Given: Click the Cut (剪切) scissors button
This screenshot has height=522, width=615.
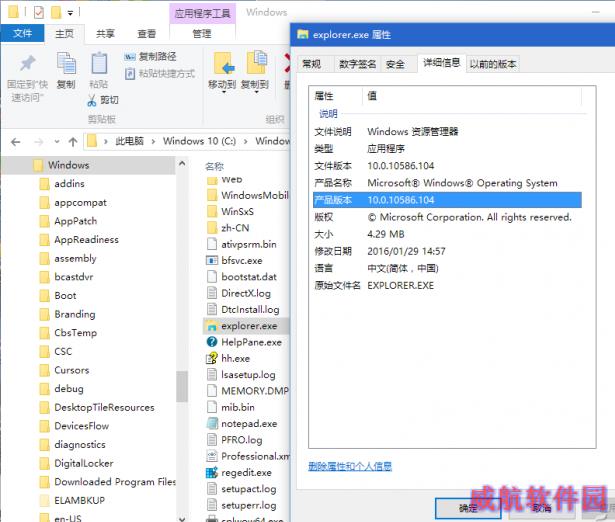Looking at the screenshot, I should [x=103, y=100].
